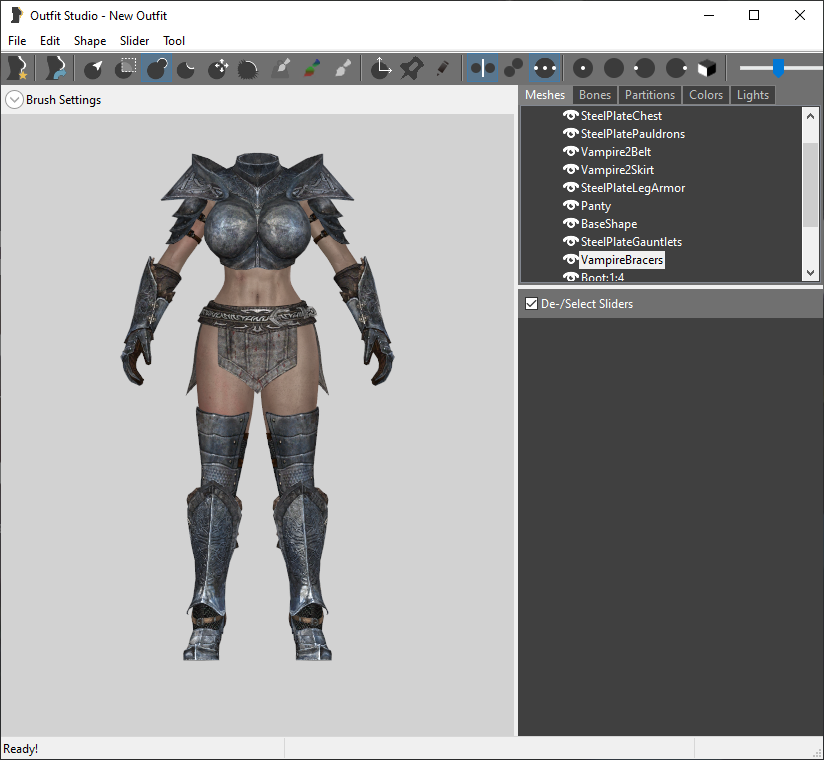Minimize the Outfit Studio window
The width and height of the screenshot is (824, 760).
coord(709,15)
